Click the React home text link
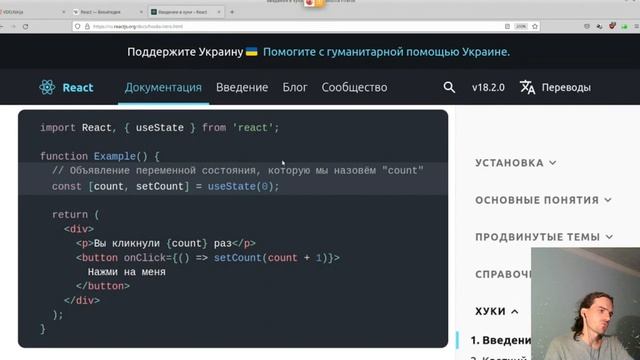The height and width of the screenshot is (360, 640). coord(78,87)
